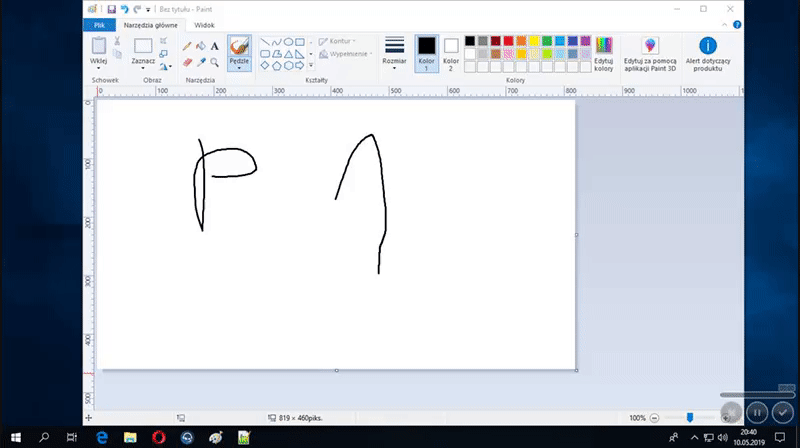
Task: Choose the Pentagon shape
Action: [277, 65]
